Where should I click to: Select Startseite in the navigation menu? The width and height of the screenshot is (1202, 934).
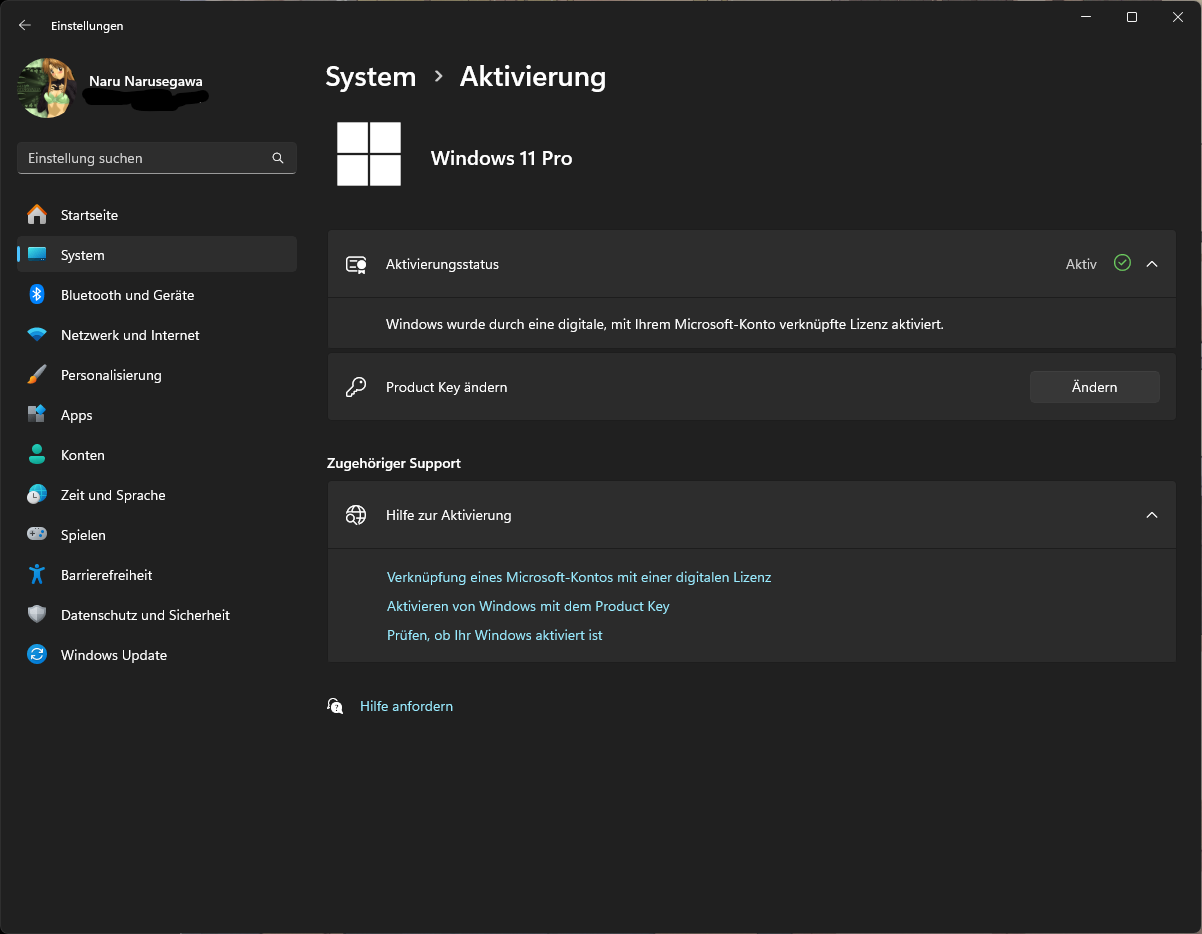tap(89, 214)
